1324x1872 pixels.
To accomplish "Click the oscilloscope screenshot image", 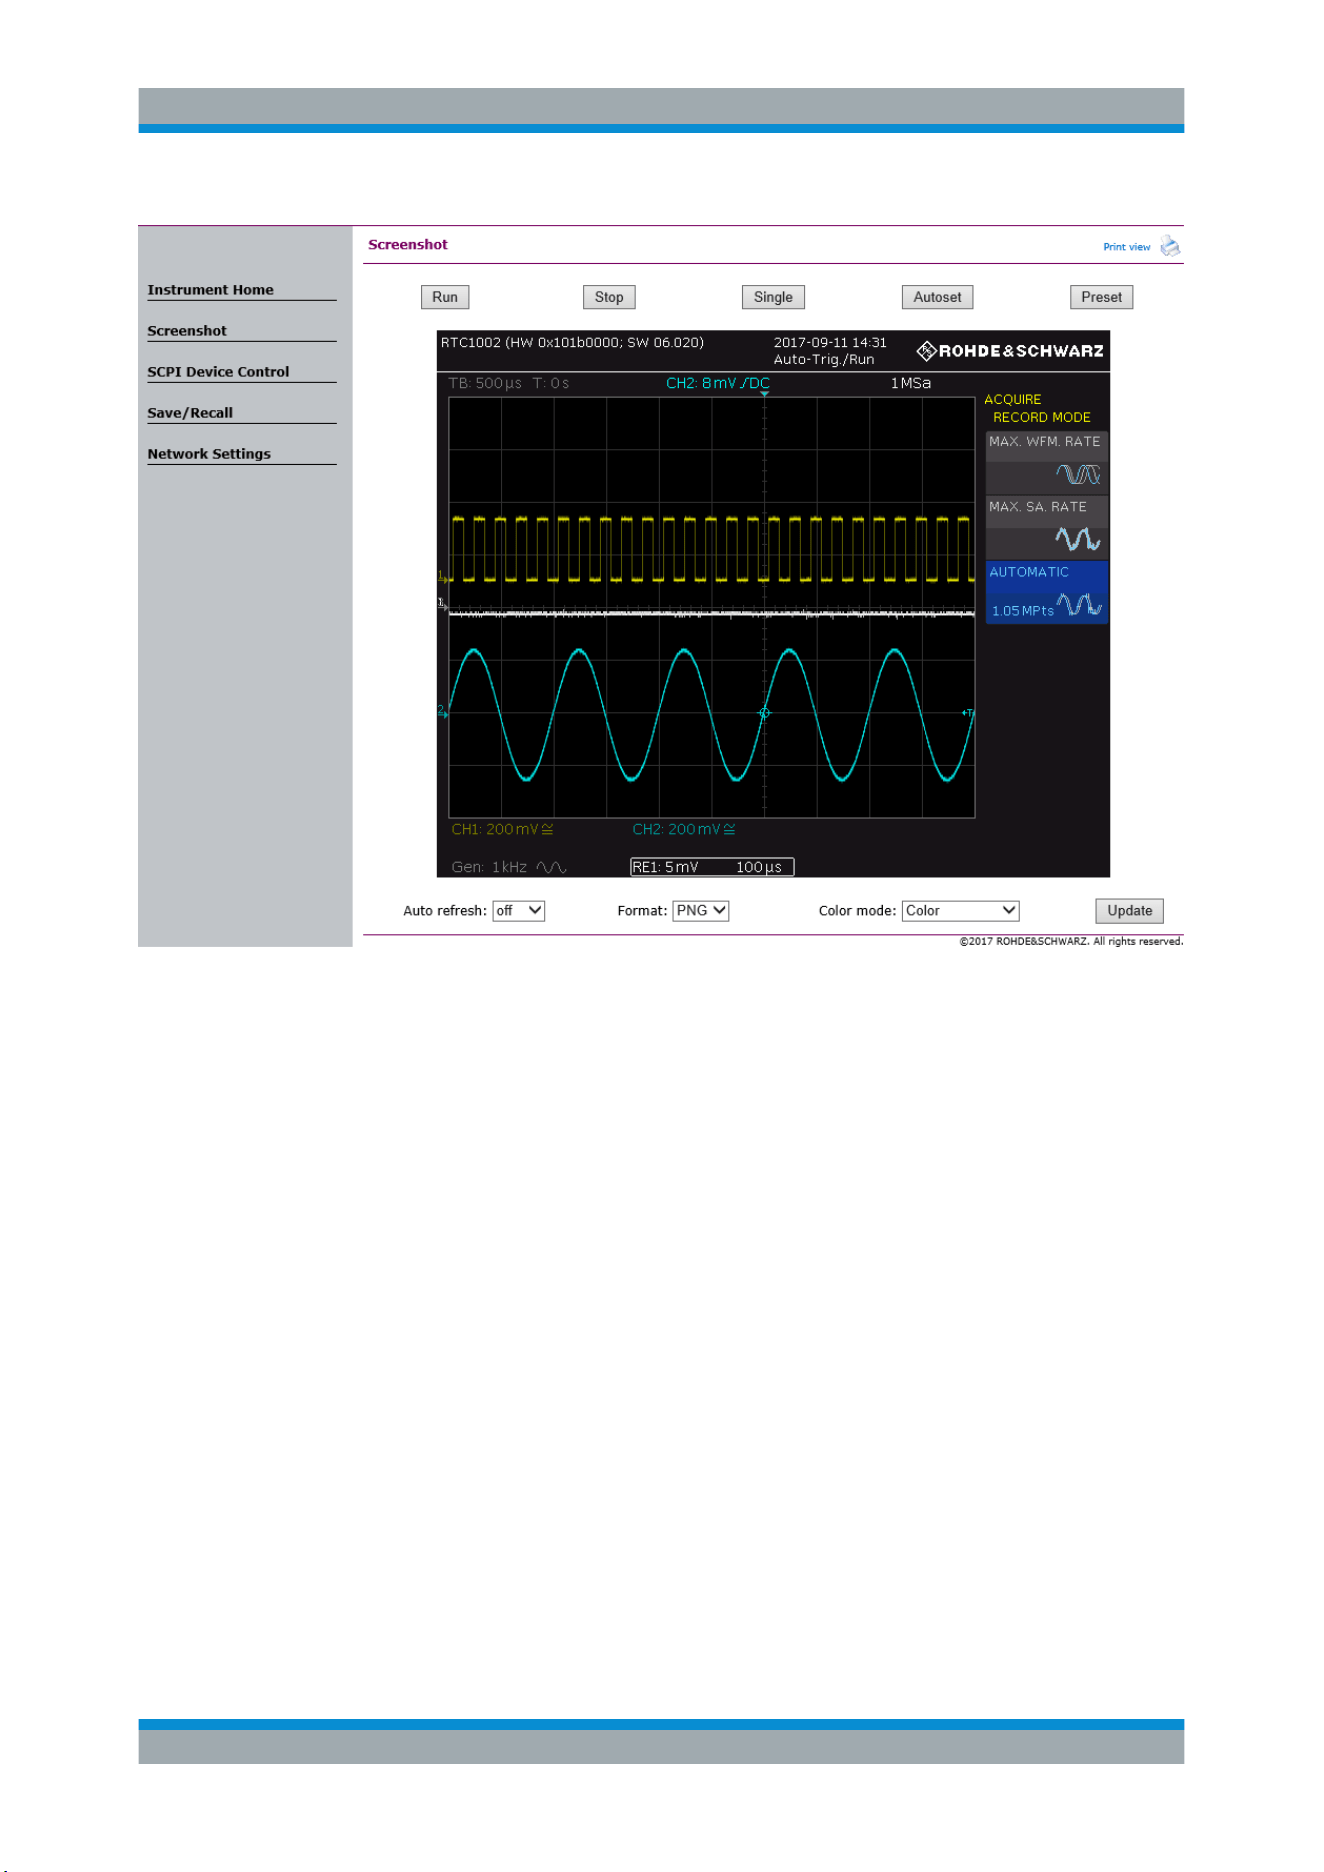I will [x=773, y=604].
